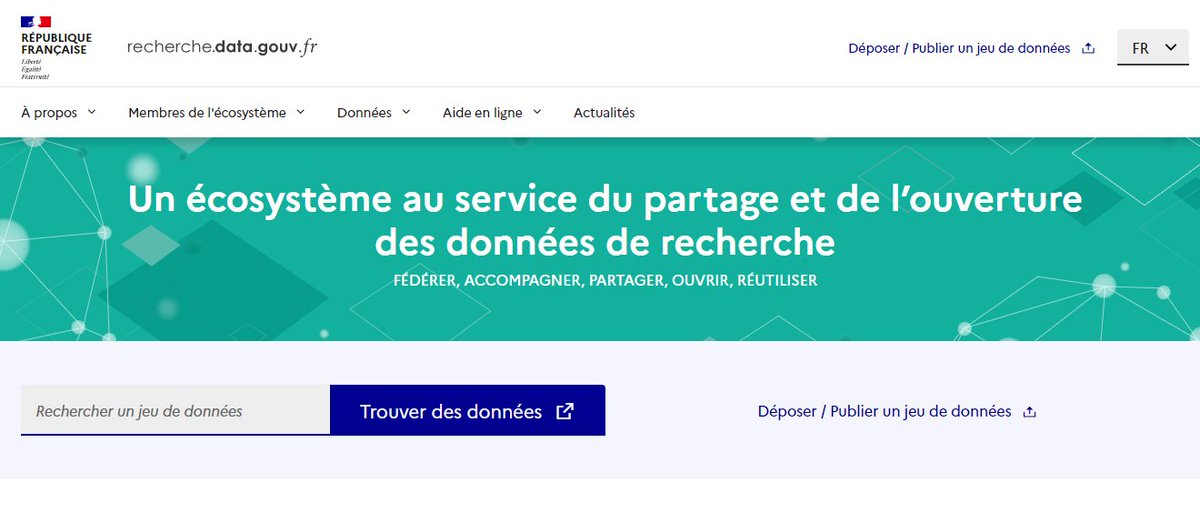Open the Actualités menu item
The height and width of the screenshot is (523, 1200).
point(604,113)
